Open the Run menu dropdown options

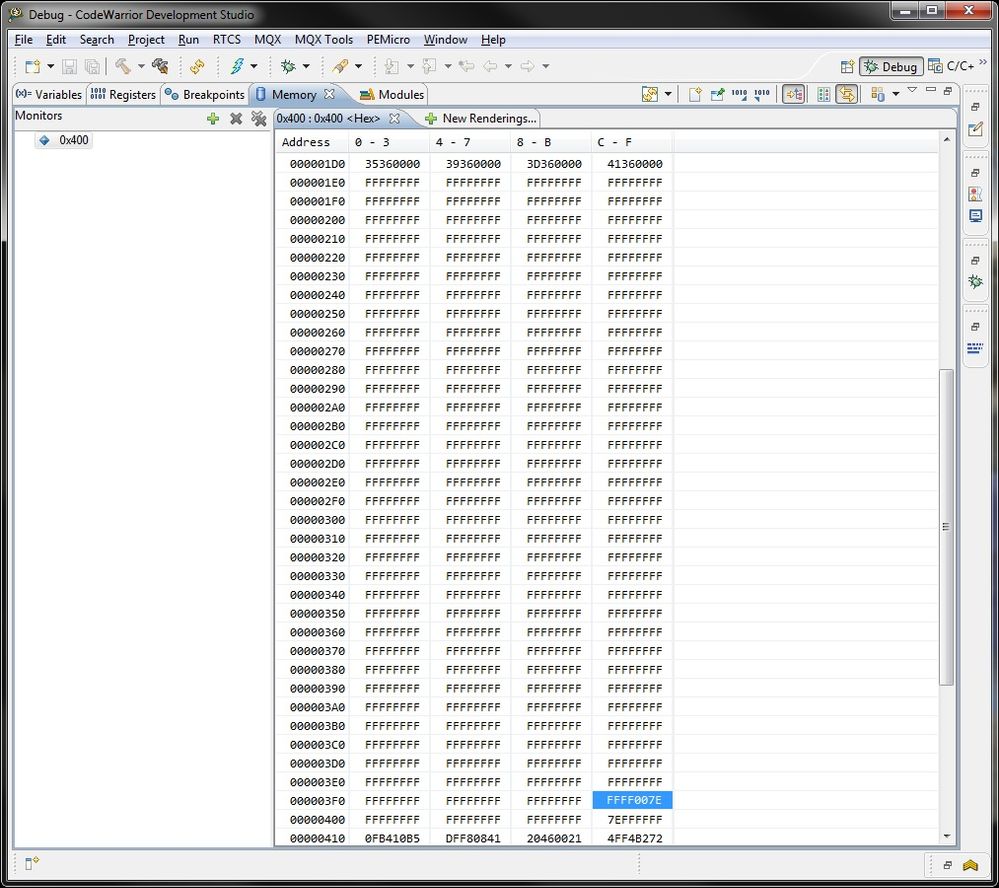point(188,40)
